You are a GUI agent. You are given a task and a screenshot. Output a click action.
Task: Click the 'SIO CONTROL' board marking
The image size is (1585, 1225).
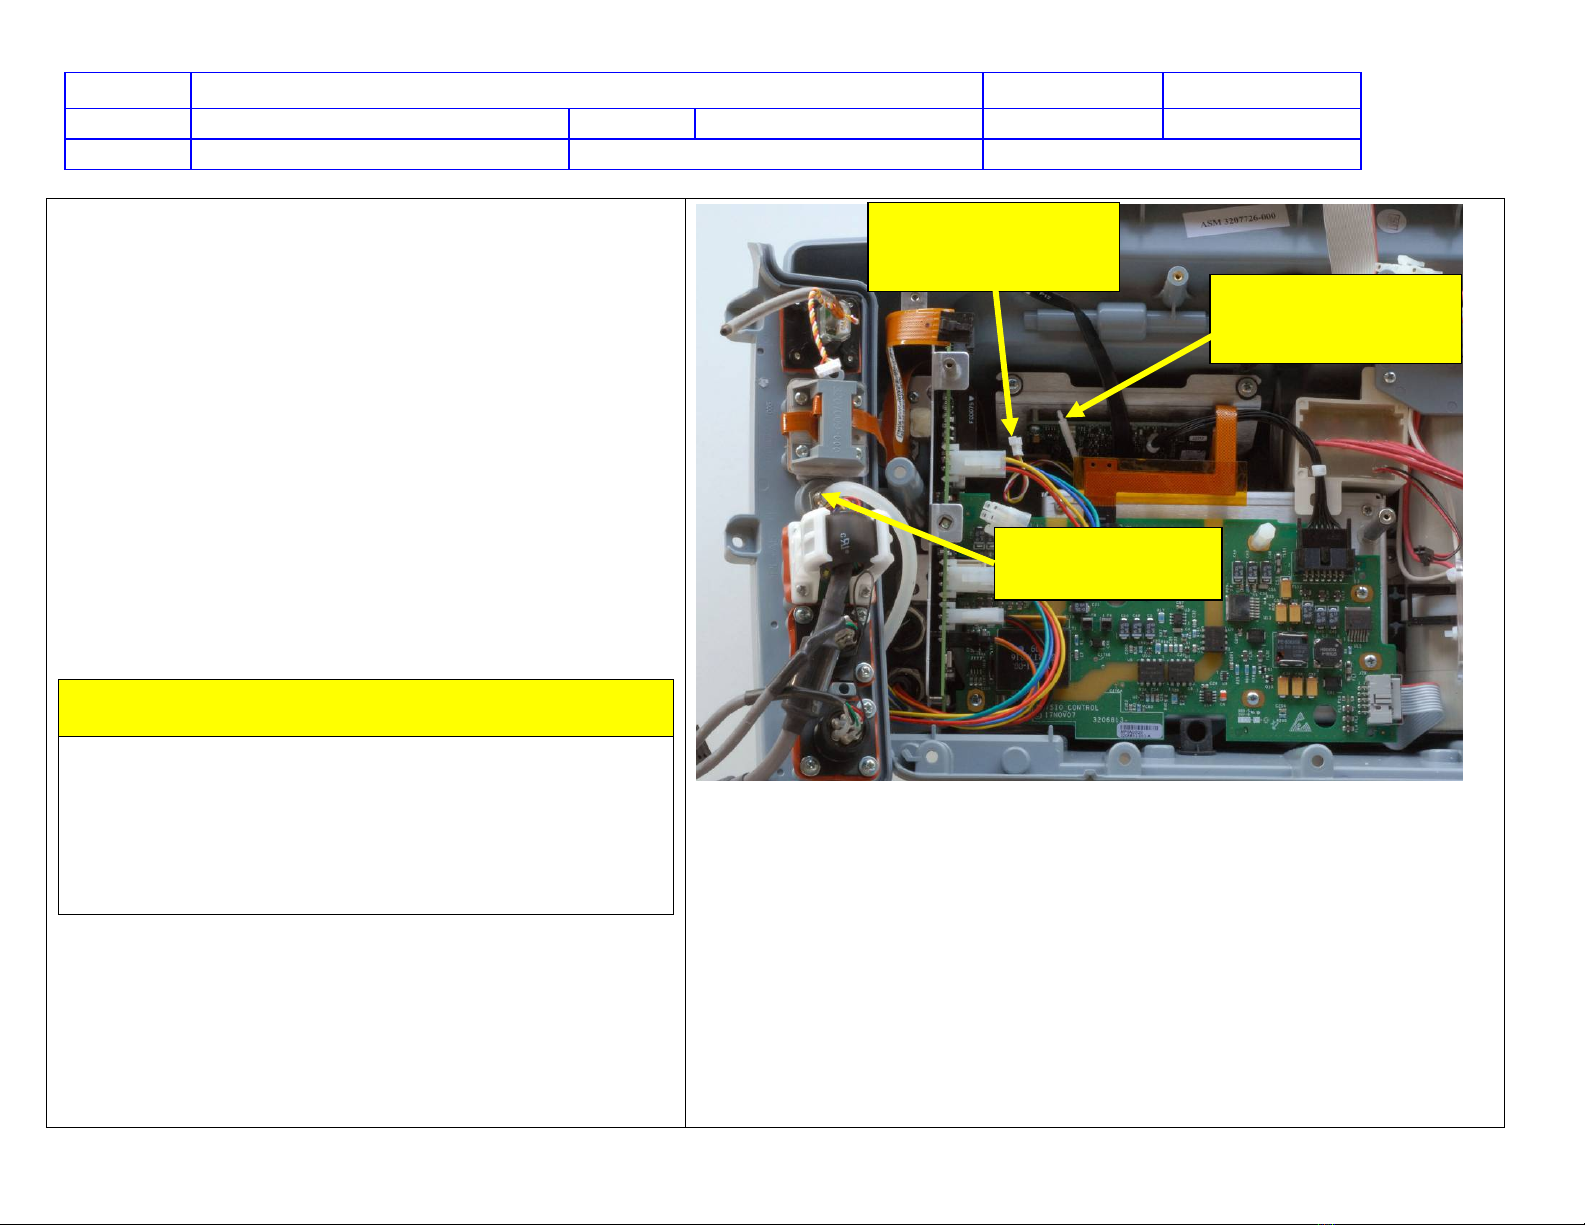(x=1072, y=707)
